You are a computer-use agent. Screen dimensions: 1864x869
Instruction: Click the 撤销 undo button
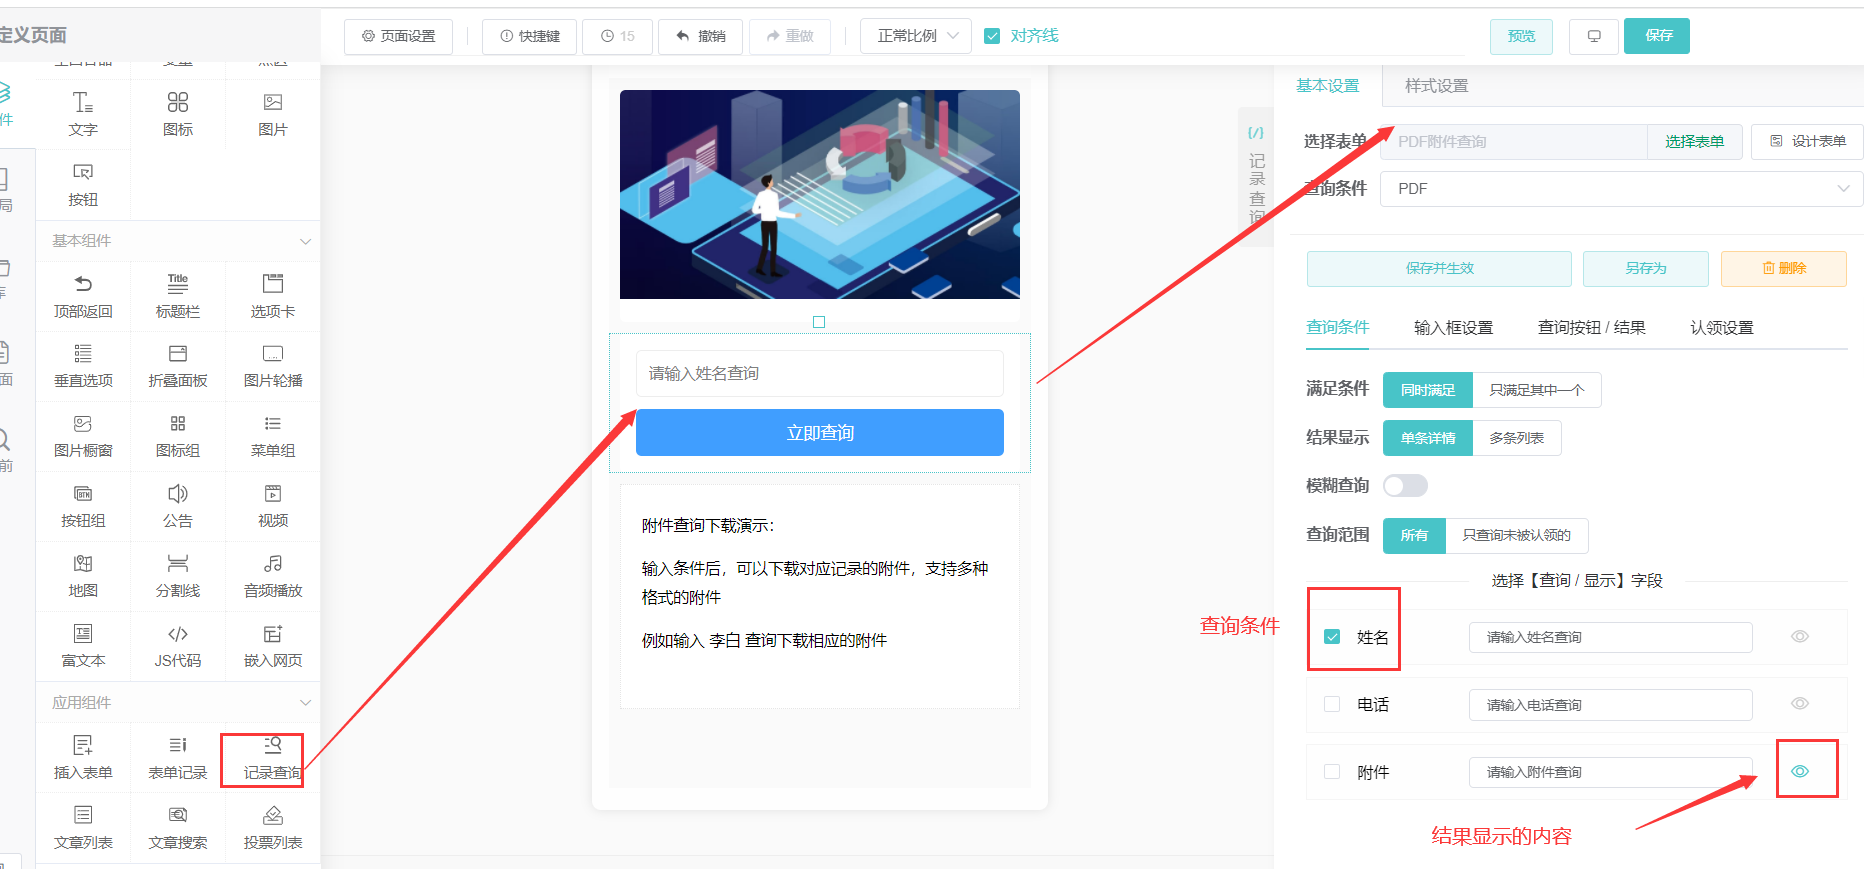click(701, 36)
